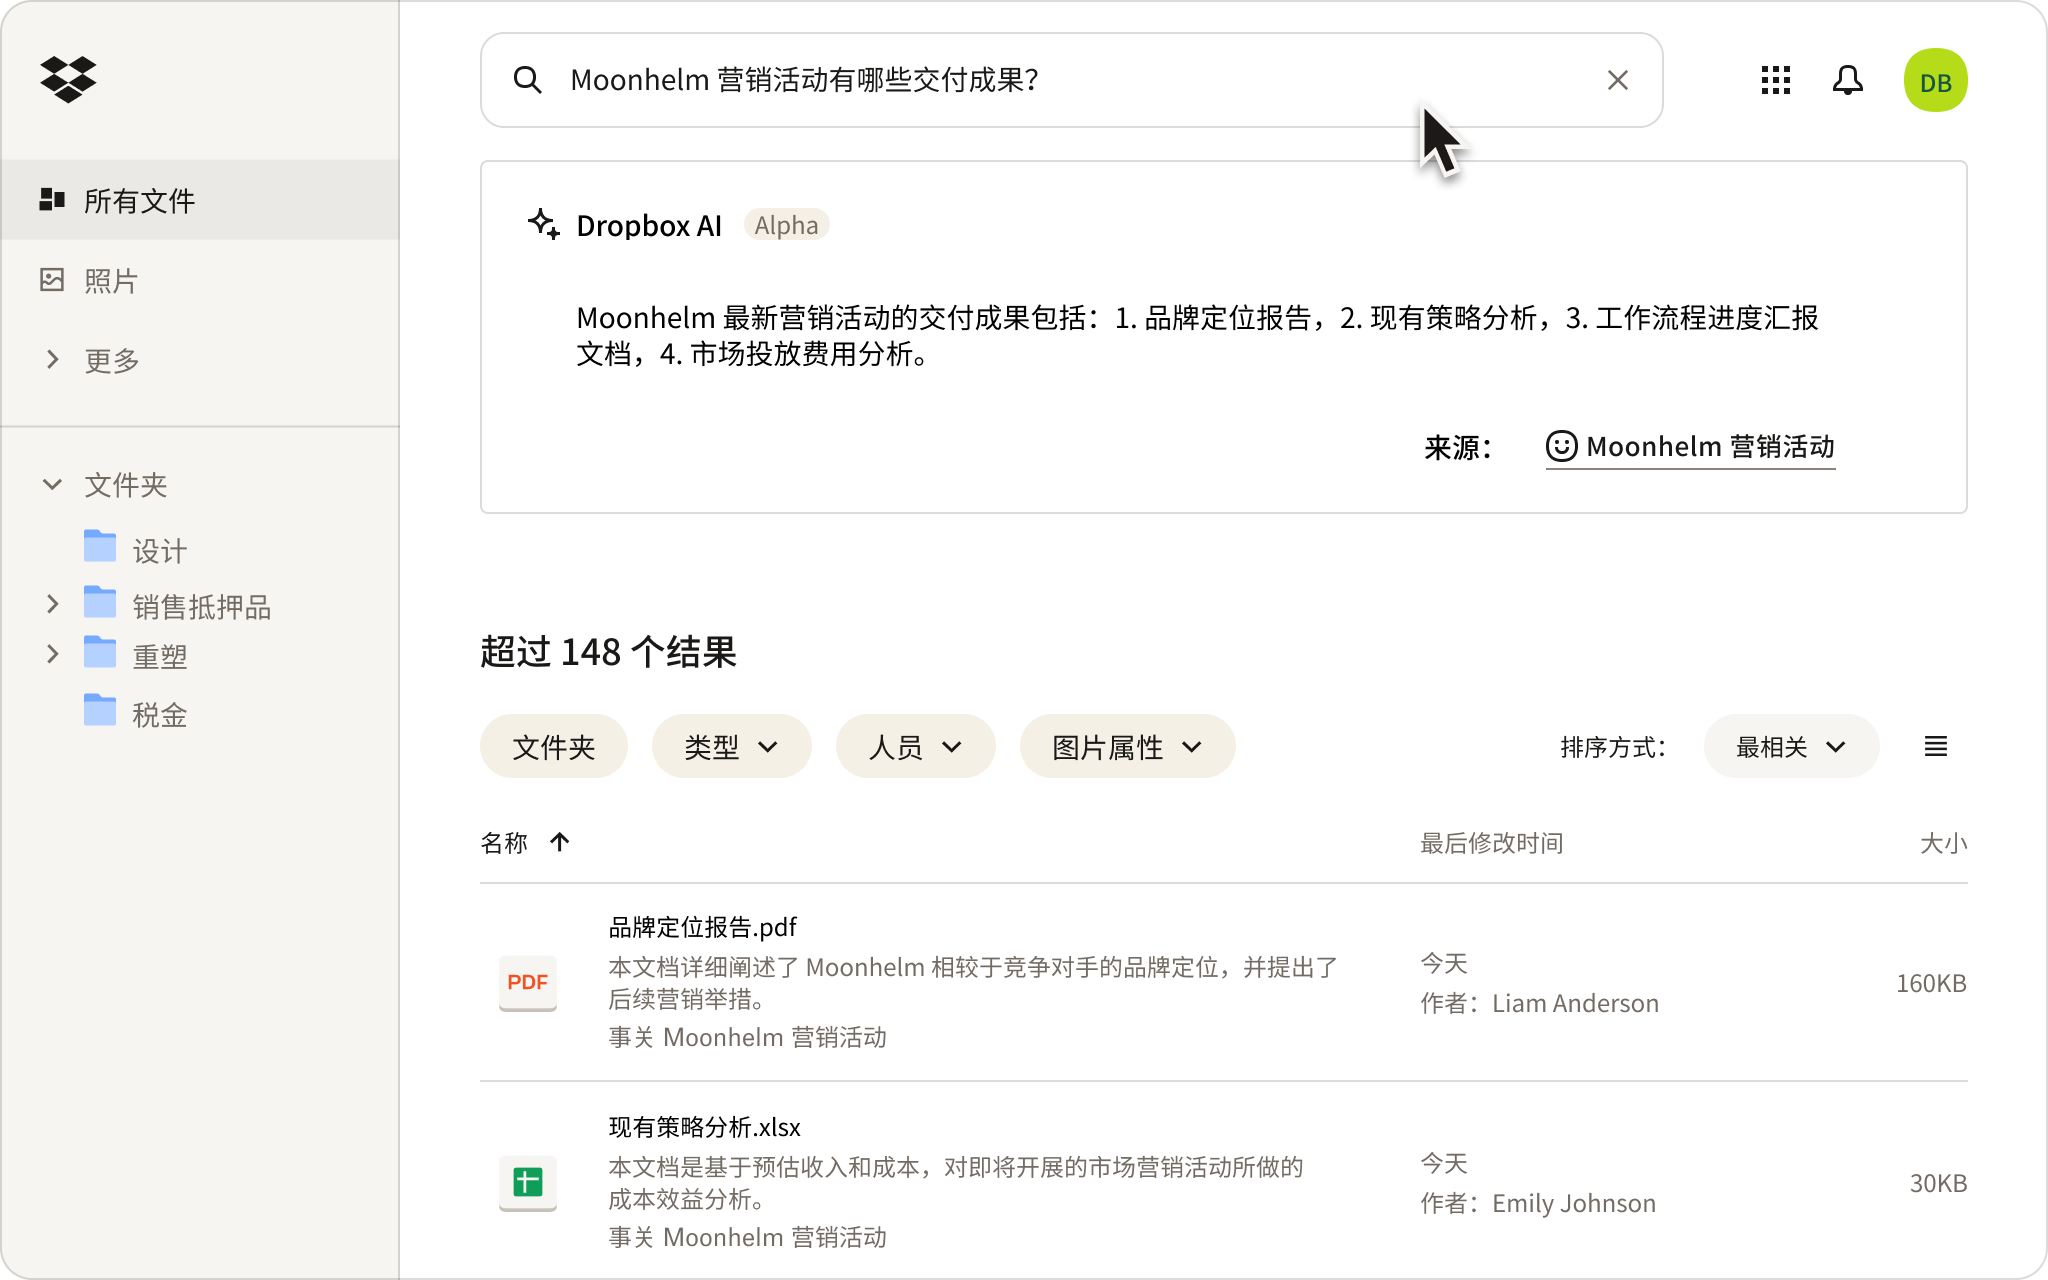Click the 重塑 folder icon
2048x1280 pixels.
pos(100,652)
